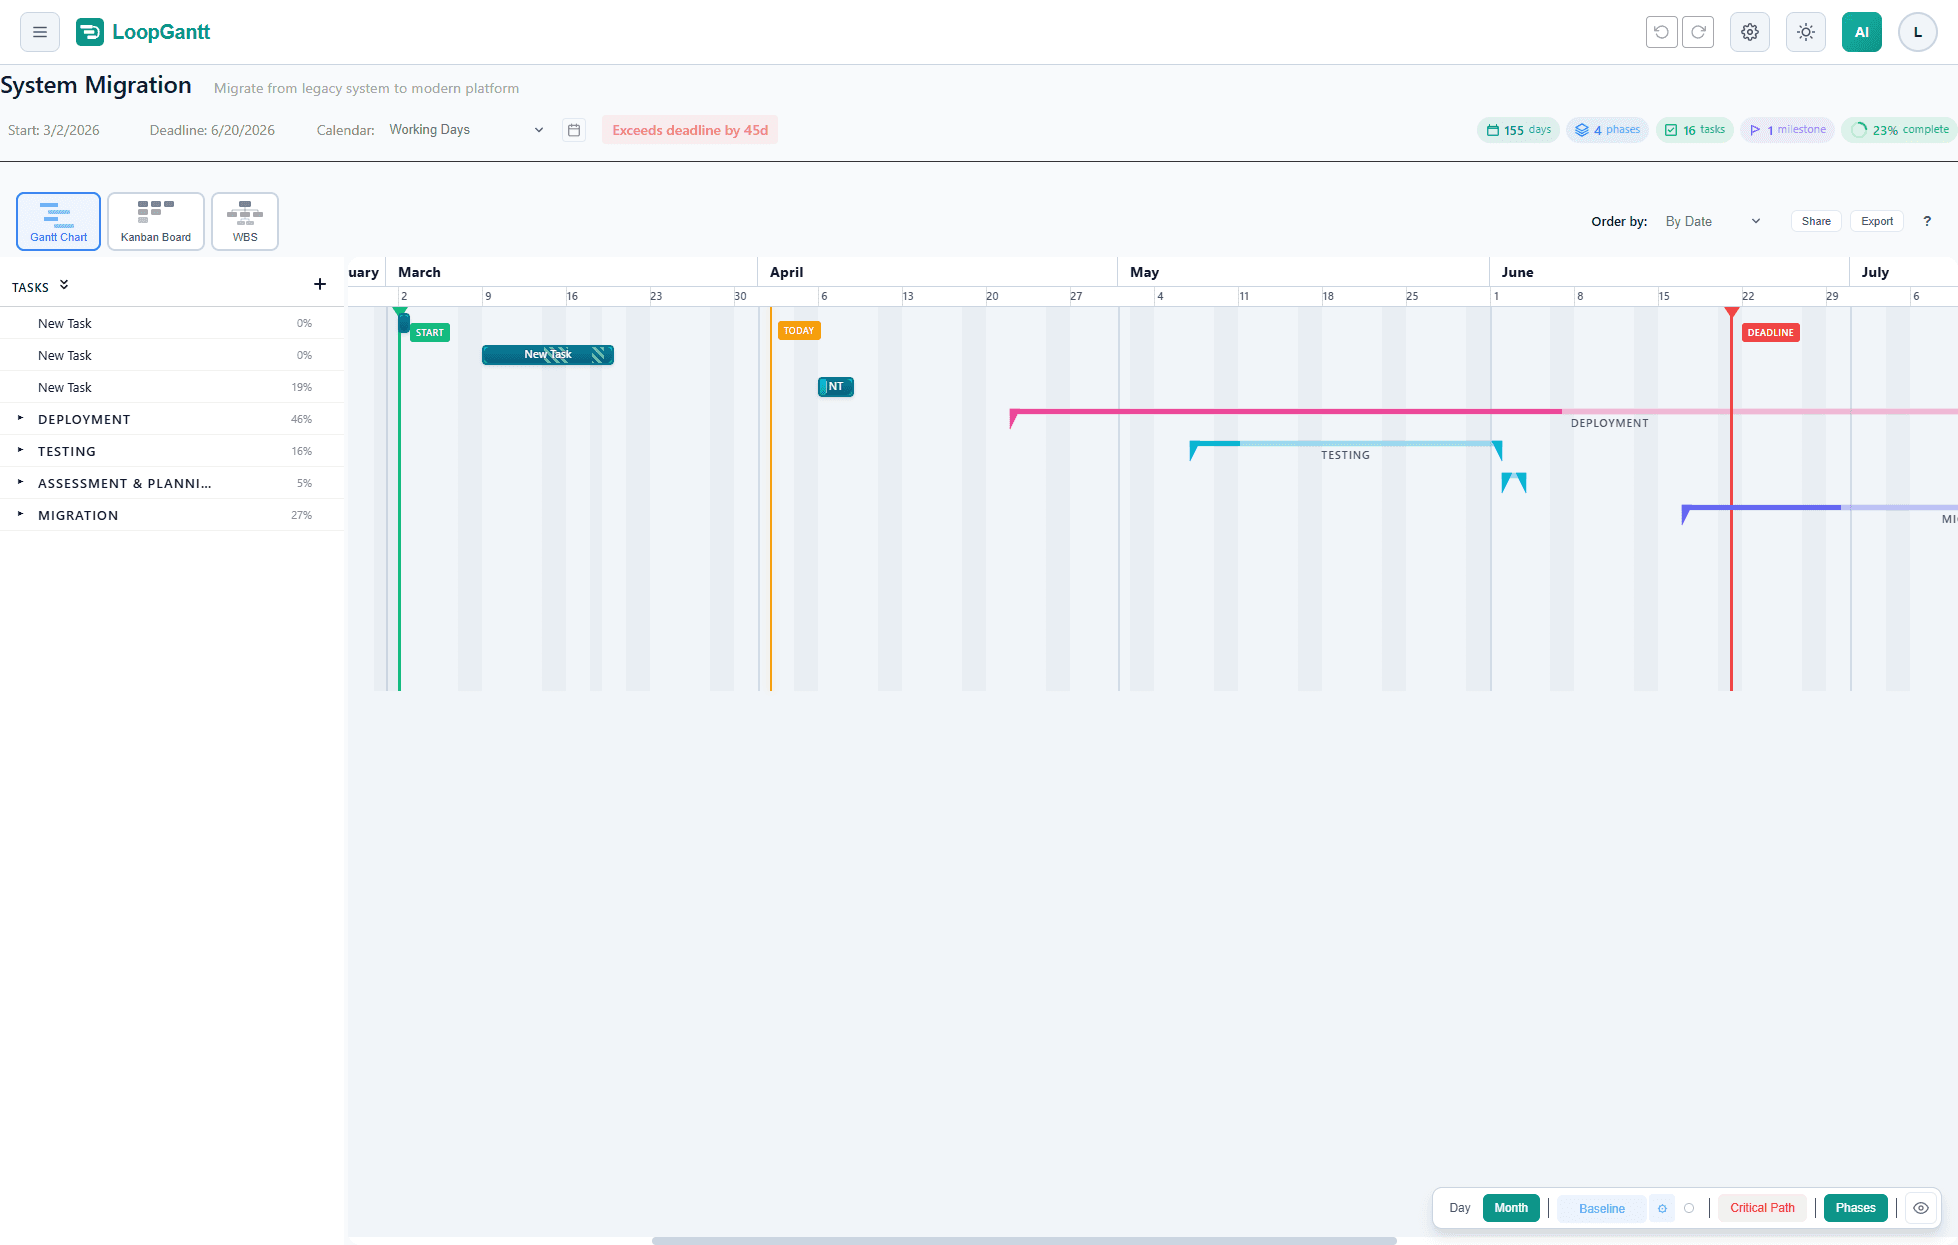1958x1245 pixels.
Task: Switch to the WBS view
Action: (x=244, y=221)
